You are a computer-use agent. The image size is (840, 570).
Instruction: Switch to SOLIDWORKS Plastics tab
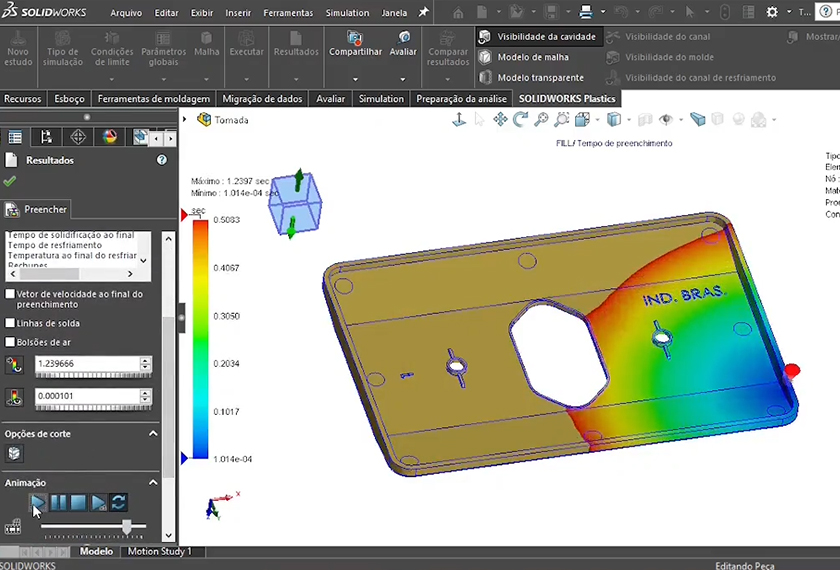coord(567,99)
